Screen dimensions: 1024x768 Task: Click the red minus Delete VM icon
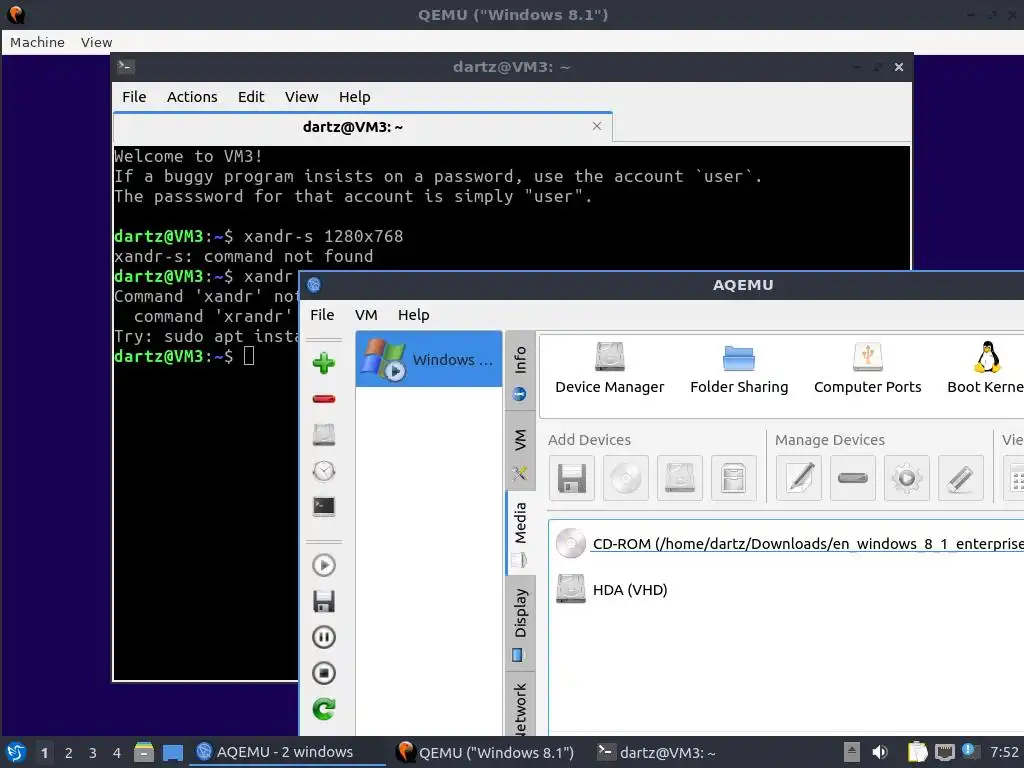pos(324,398)
